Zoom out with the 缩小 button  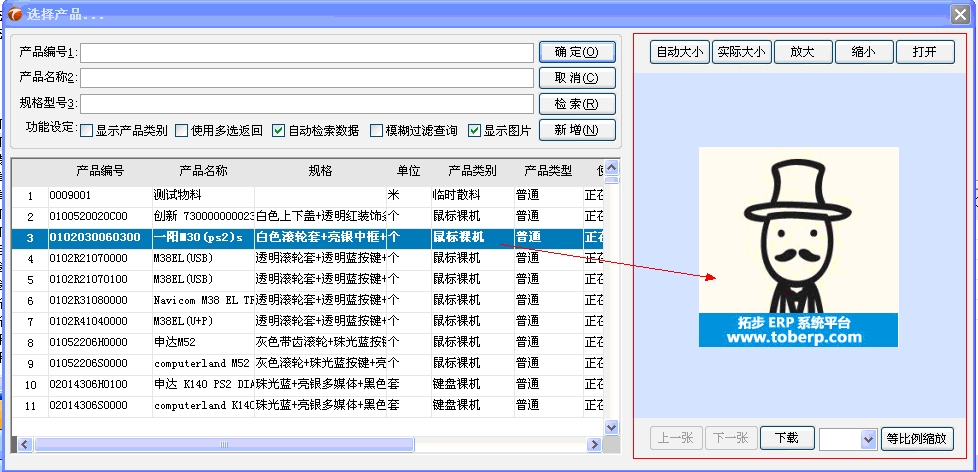click(x=863, y=52)
